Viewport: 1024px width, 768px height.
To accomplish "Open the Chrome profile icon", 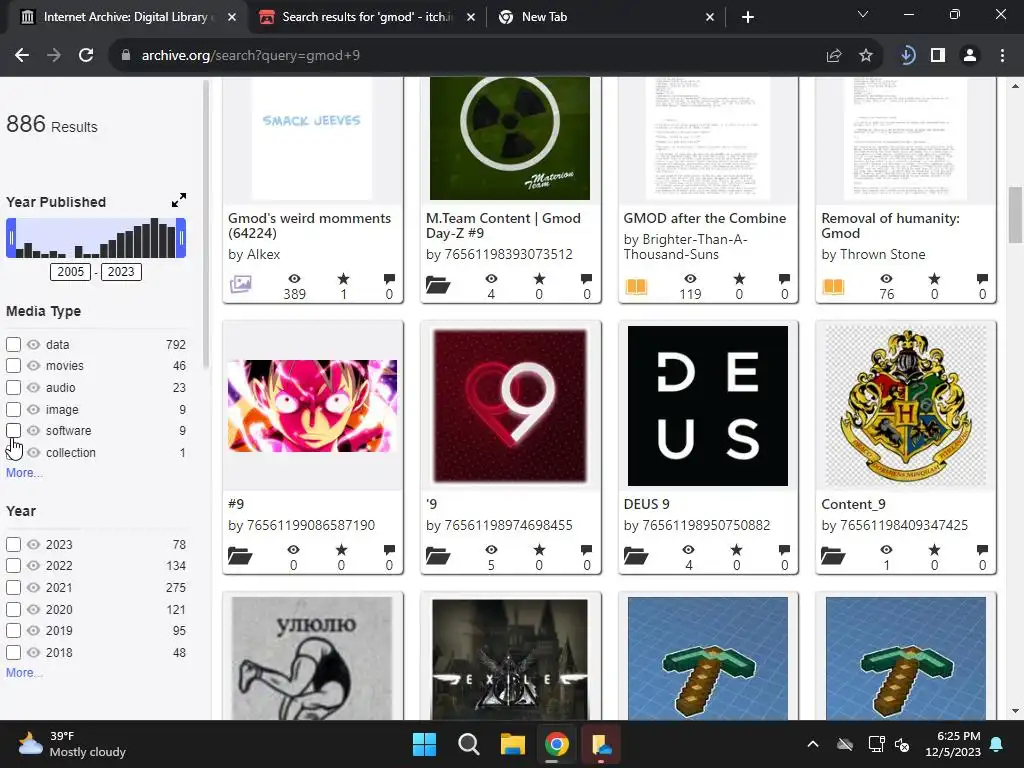I will (970, 56).
